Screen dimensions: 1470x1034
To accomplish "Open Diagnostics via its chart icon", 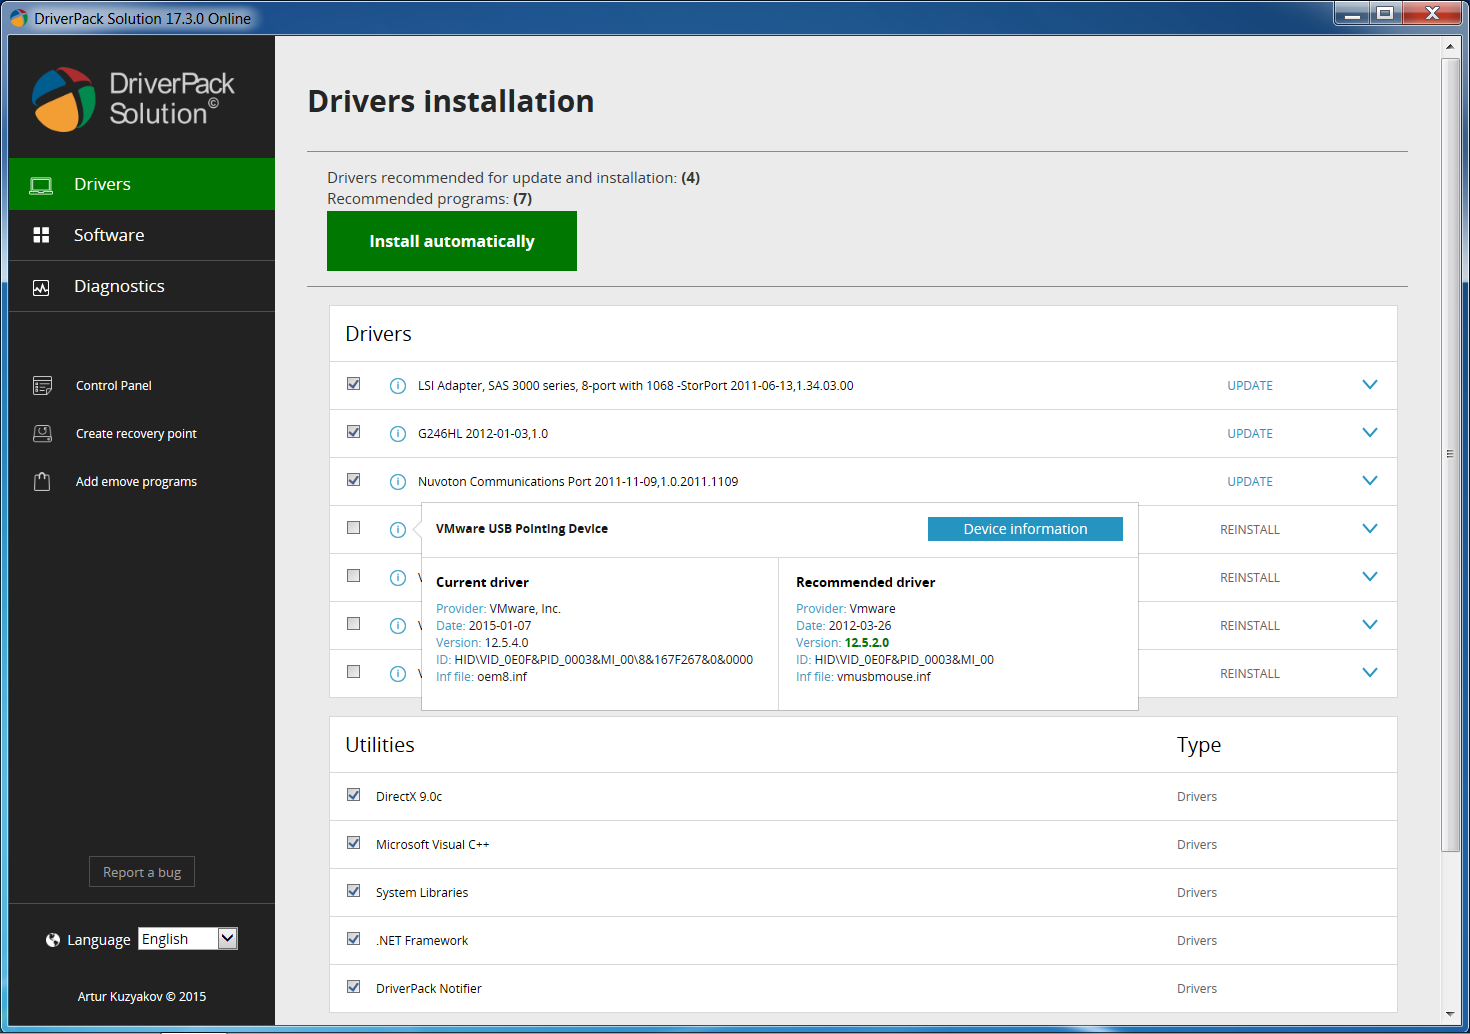I will pyautogui.click(x=41, y=286).
